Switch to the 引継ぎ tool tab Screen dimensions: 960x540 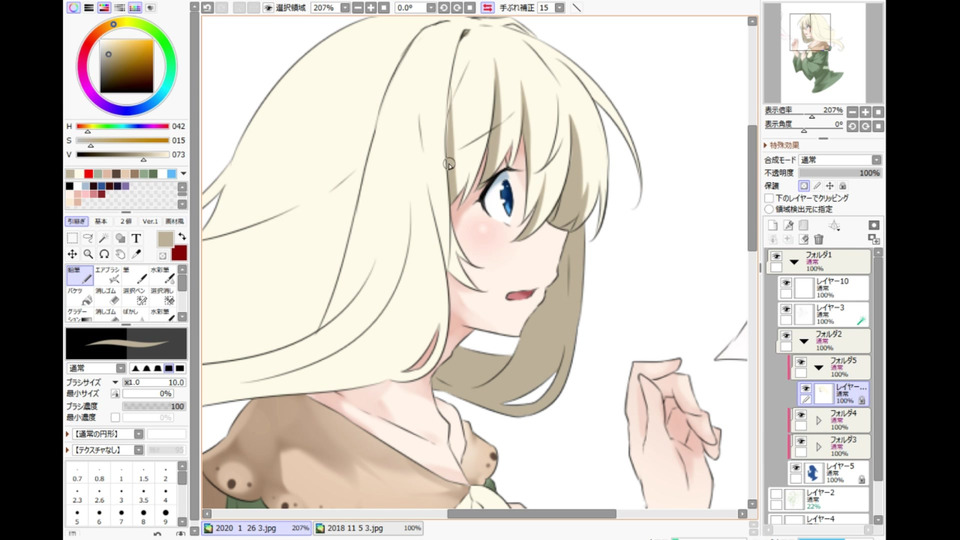point(77,221)
